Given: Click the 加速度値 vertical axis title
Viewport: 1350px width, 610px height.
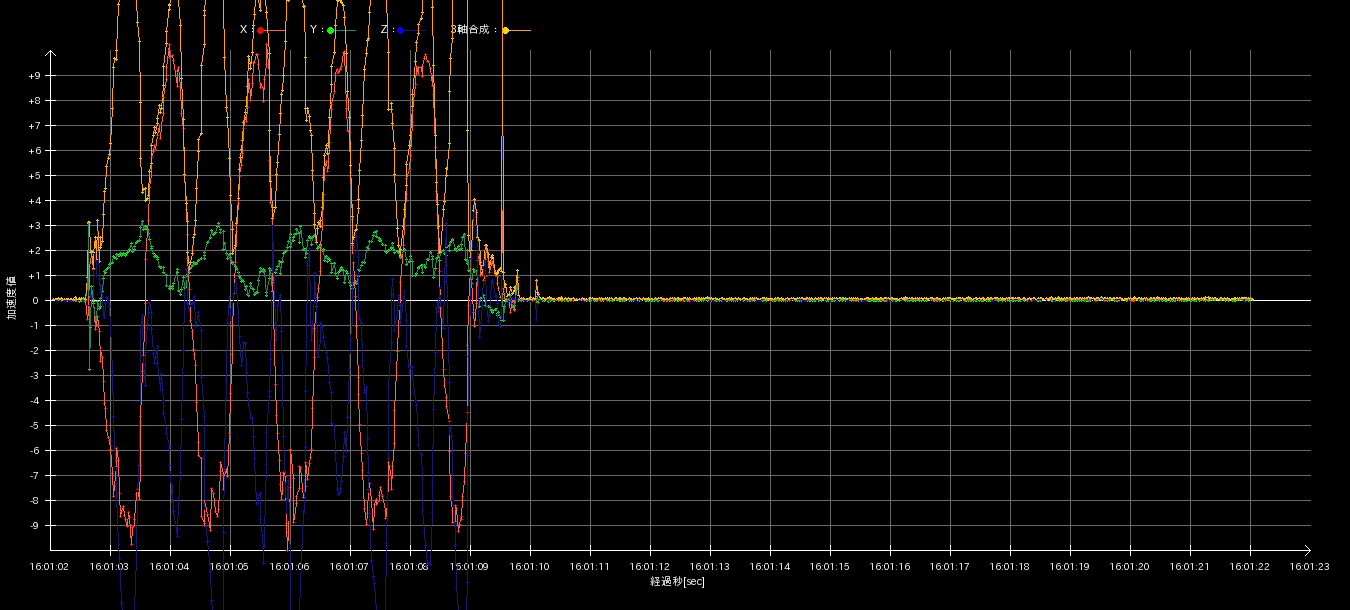Looking at the screenshot, I should pyautogui.click(x=12, y=298).
